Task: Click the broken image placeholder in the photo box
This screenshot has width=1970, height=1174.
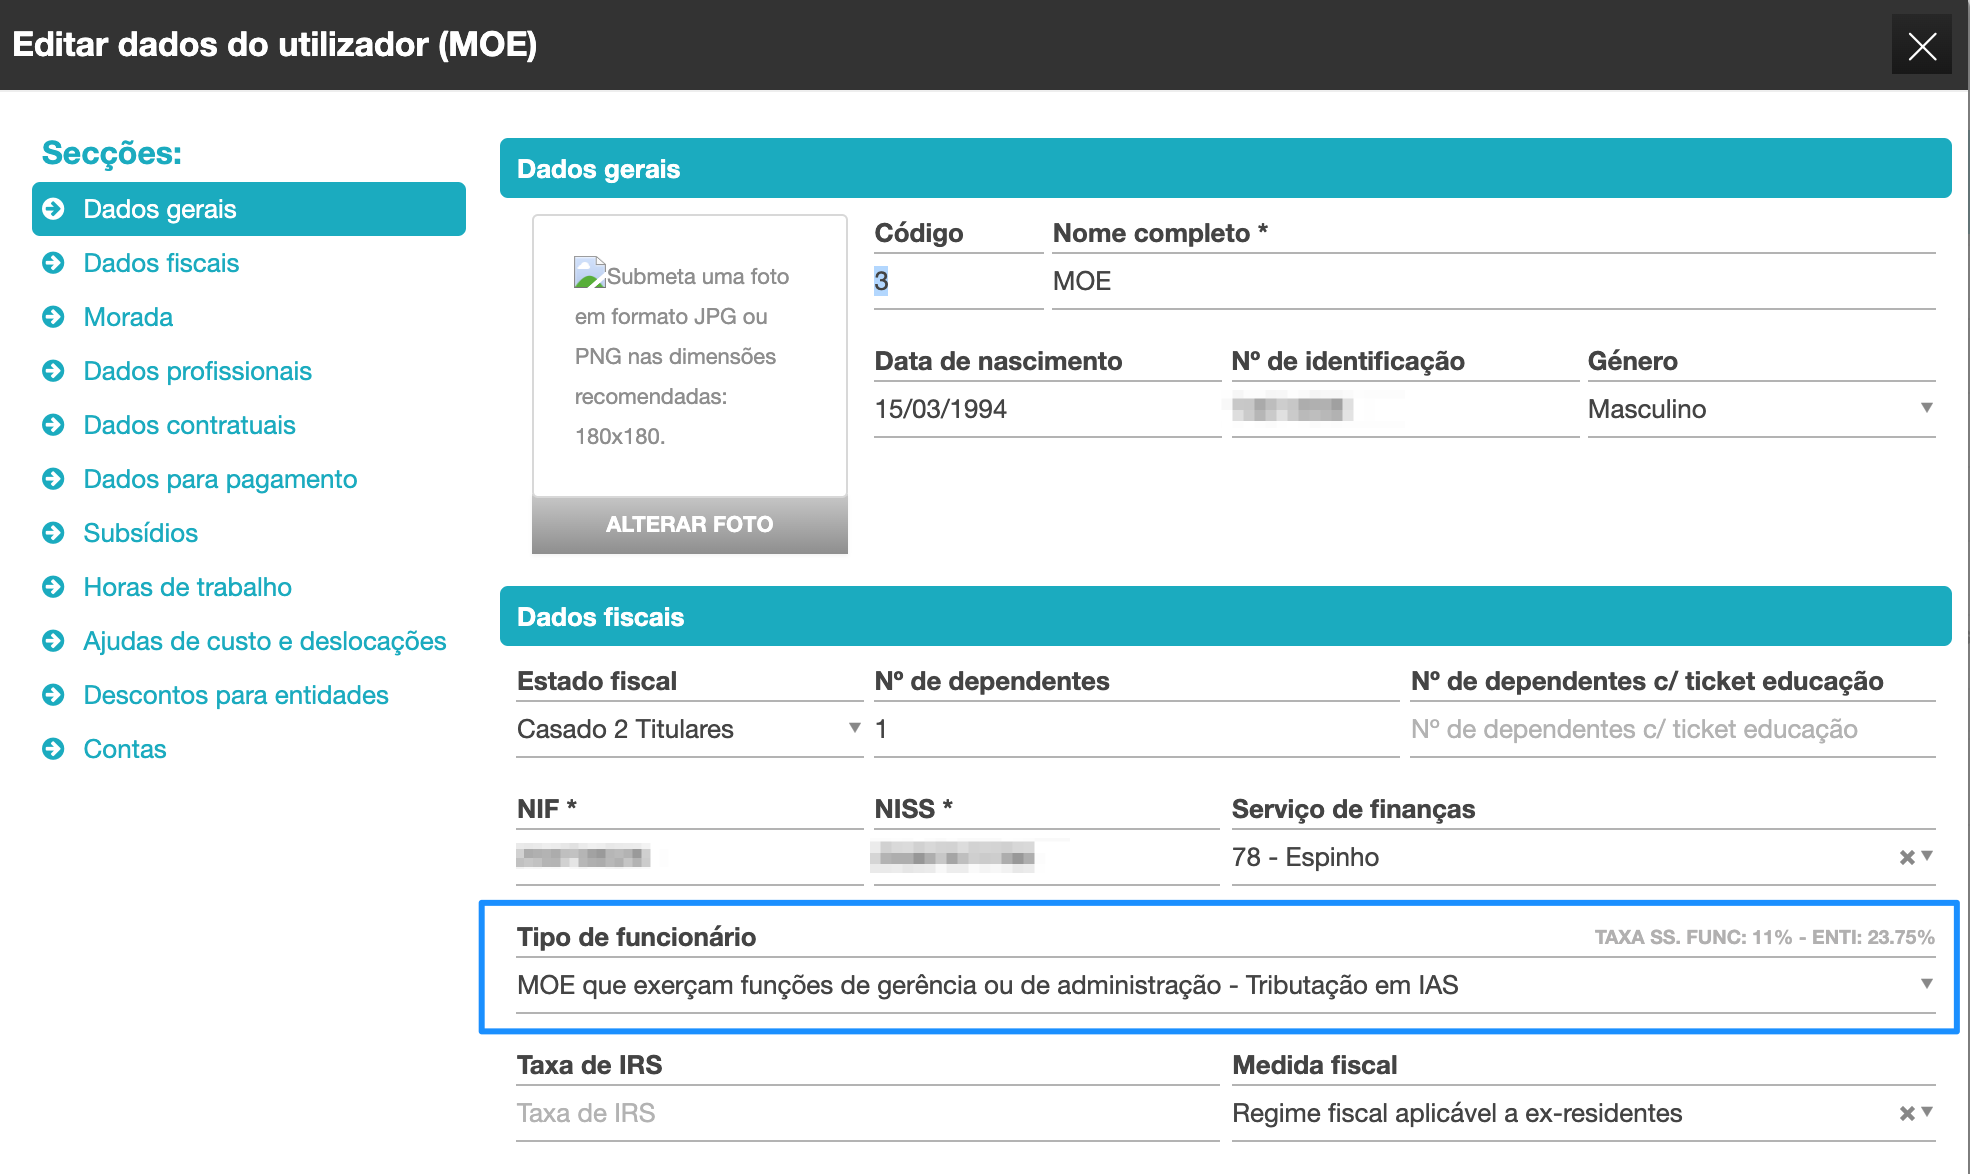Action: coord(589,271)
